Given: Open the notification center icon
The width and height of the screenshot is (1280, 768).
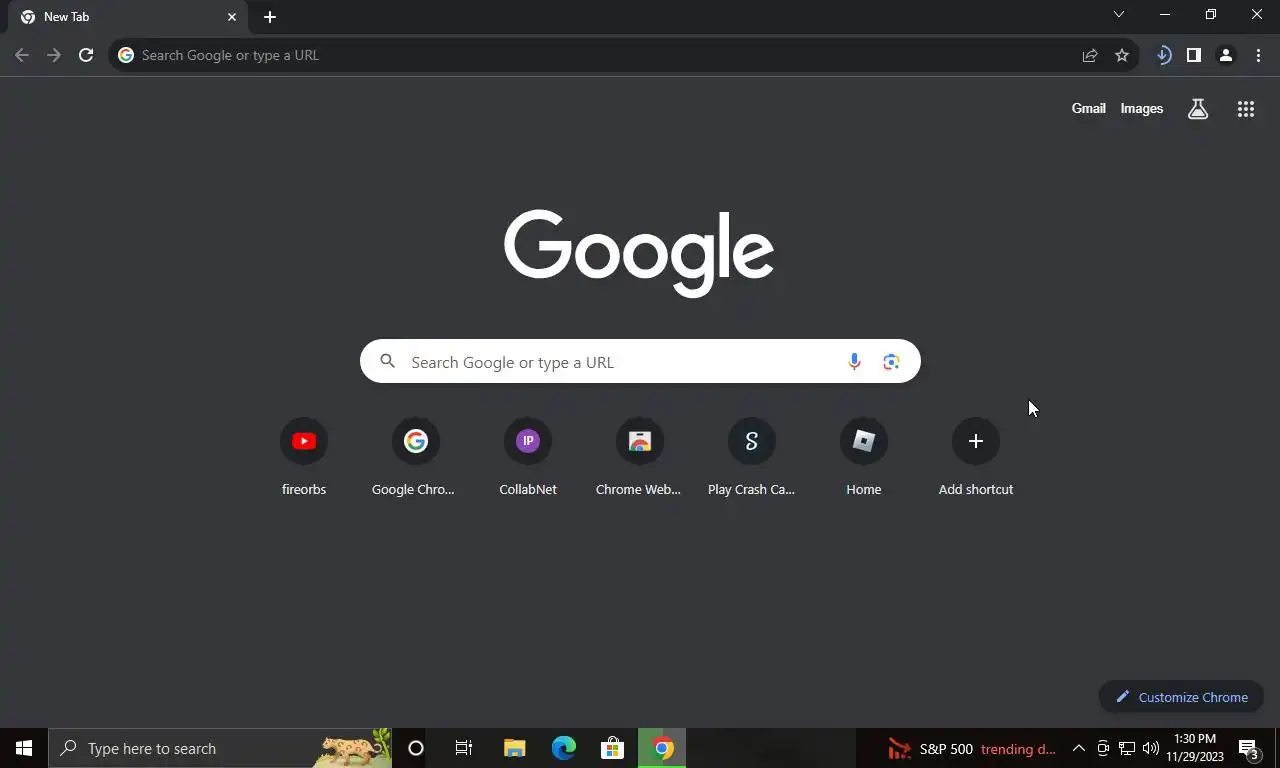Looking at the screenshot, I should 1248,748.
